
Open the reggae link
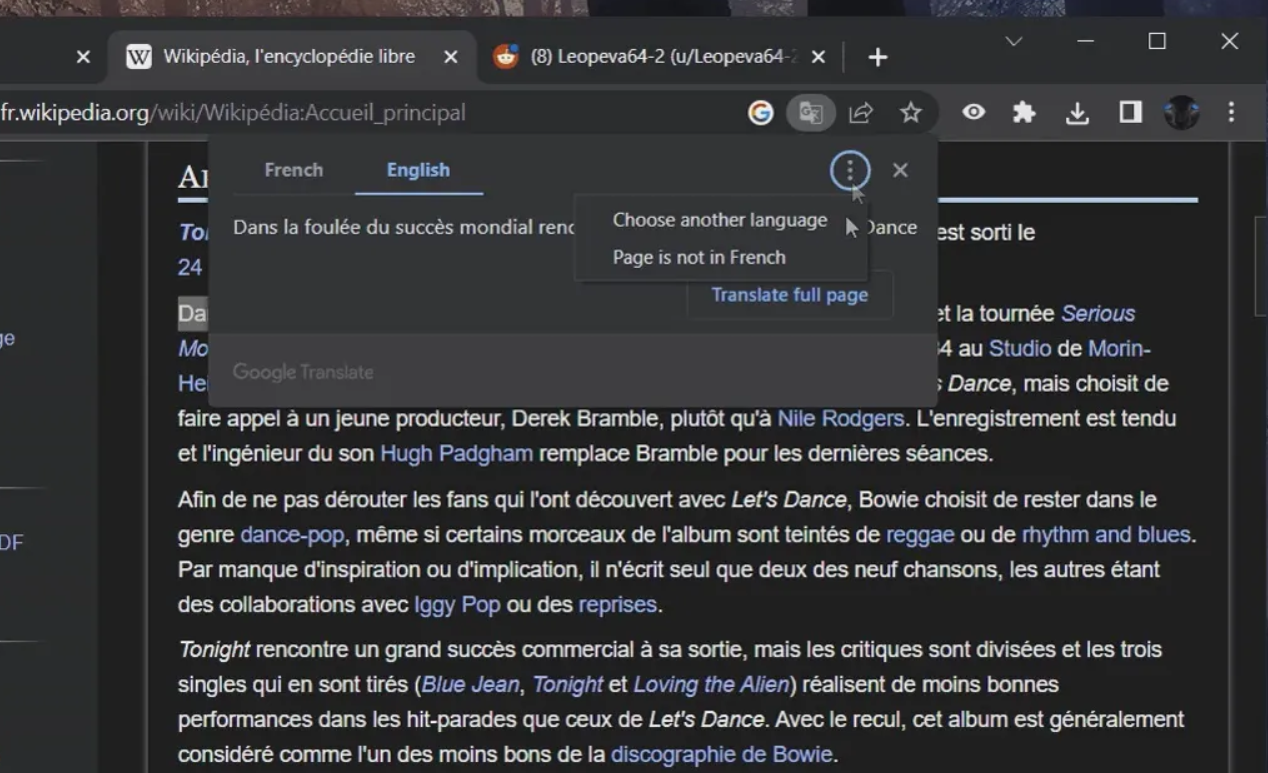pyautogui.click(x=920, y=535)
